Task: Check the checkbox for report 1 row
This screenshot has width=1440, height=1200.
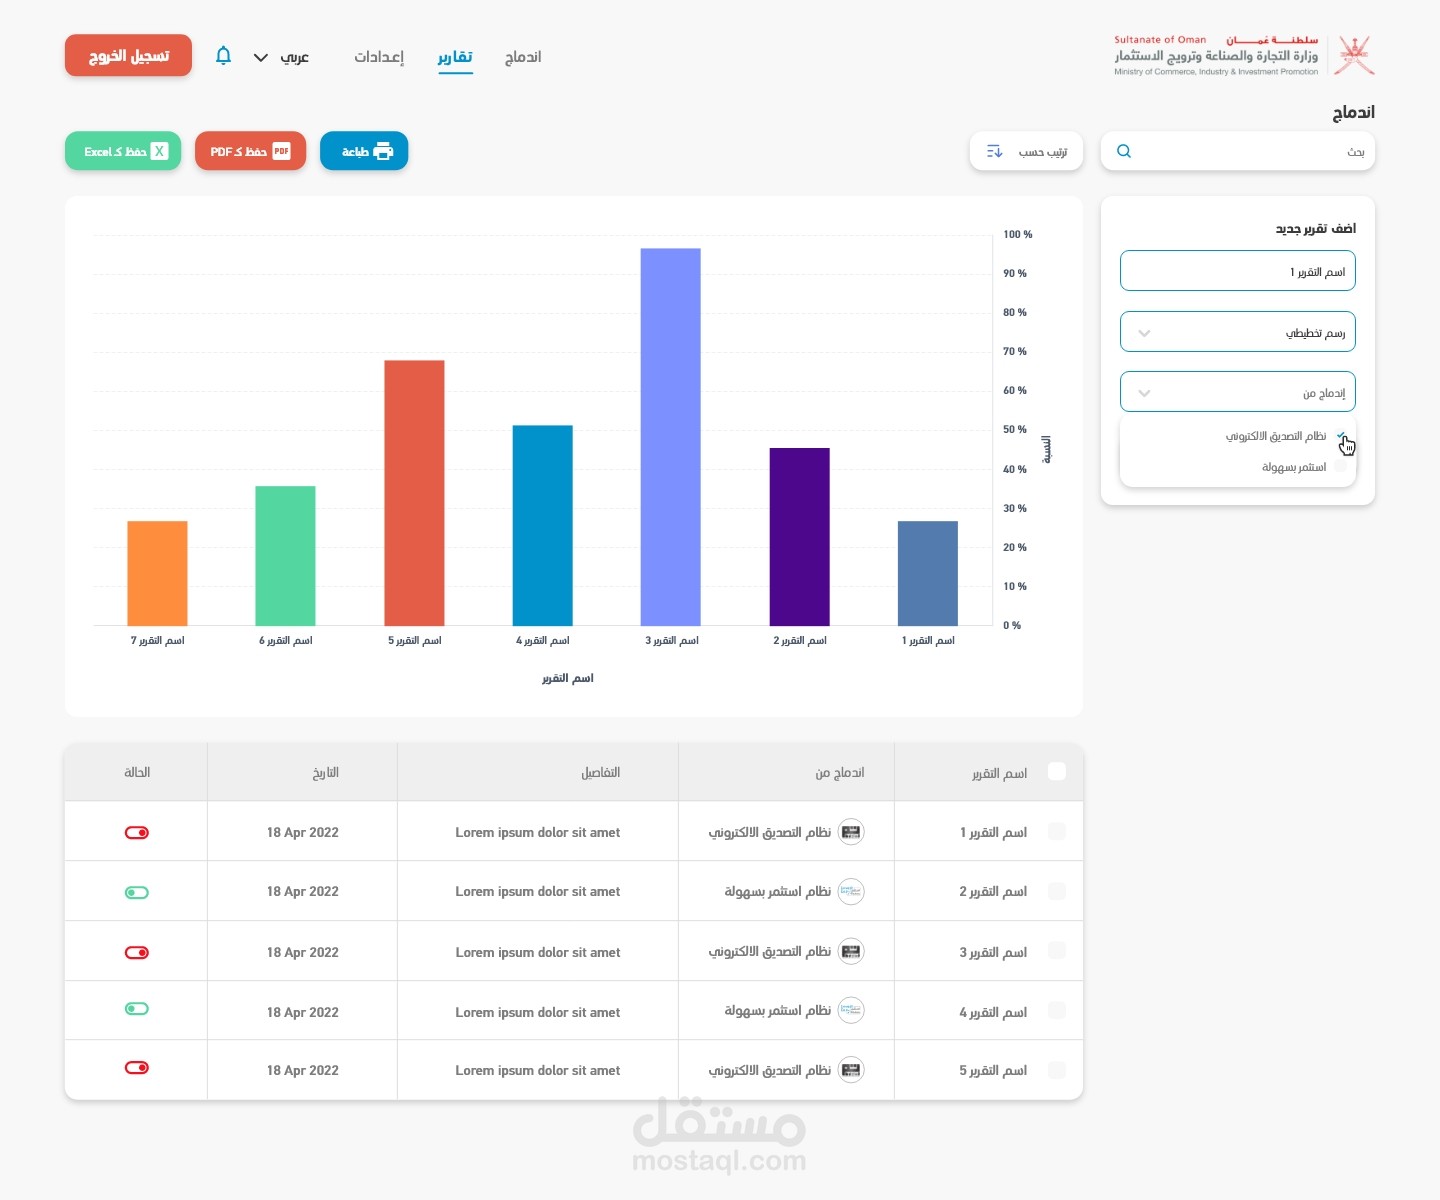Action: click(1057, 831)
